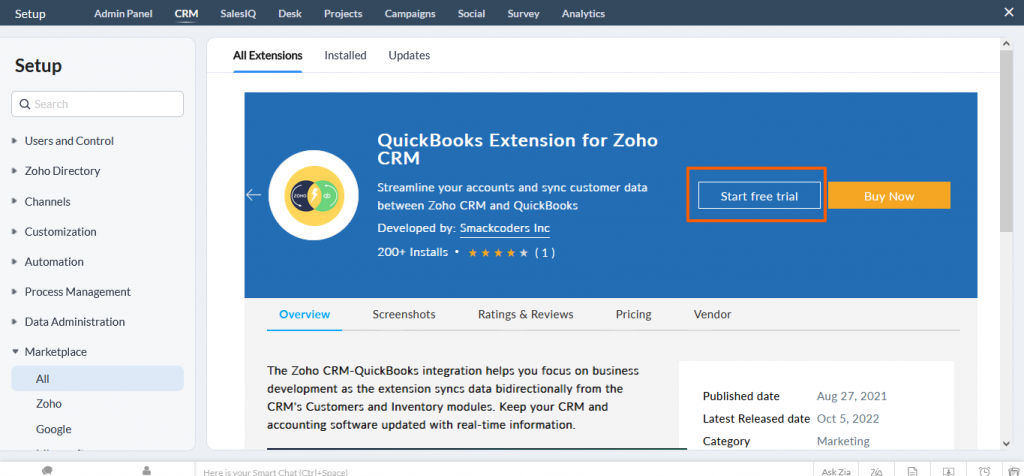The height and width of the screenshot is (476, 1024).
Task: Click the scroll up arrow of page scrollbar
Action: (1006, 43)
